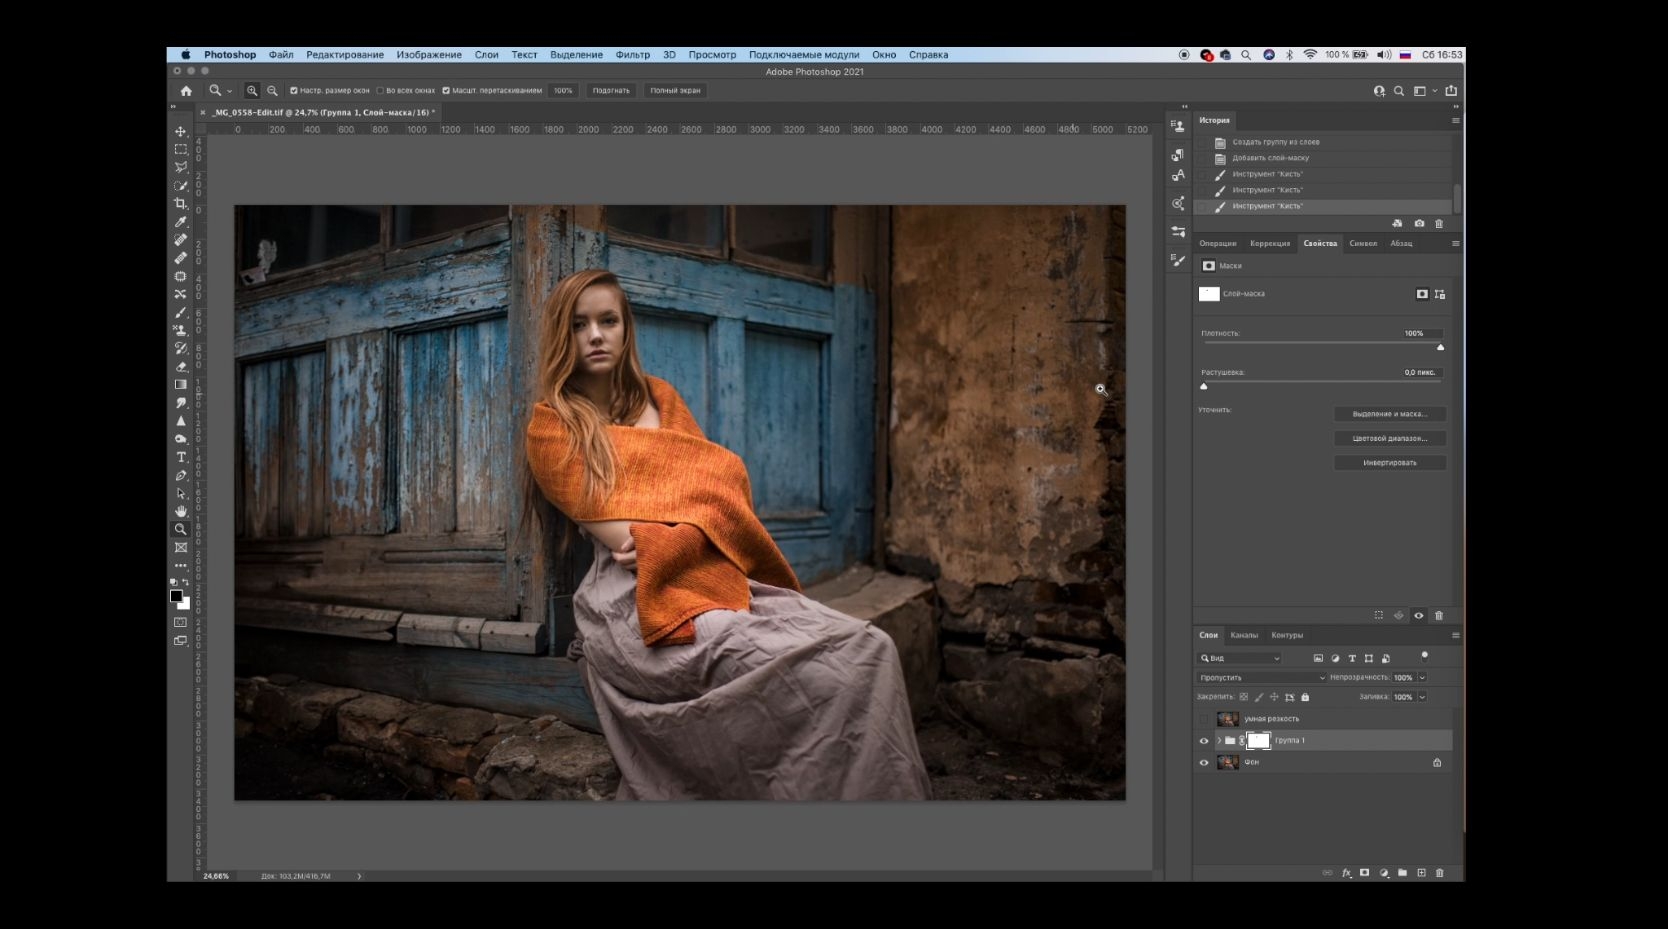
Task: Click the '100%' zoom button
Action: click(563, 90)
